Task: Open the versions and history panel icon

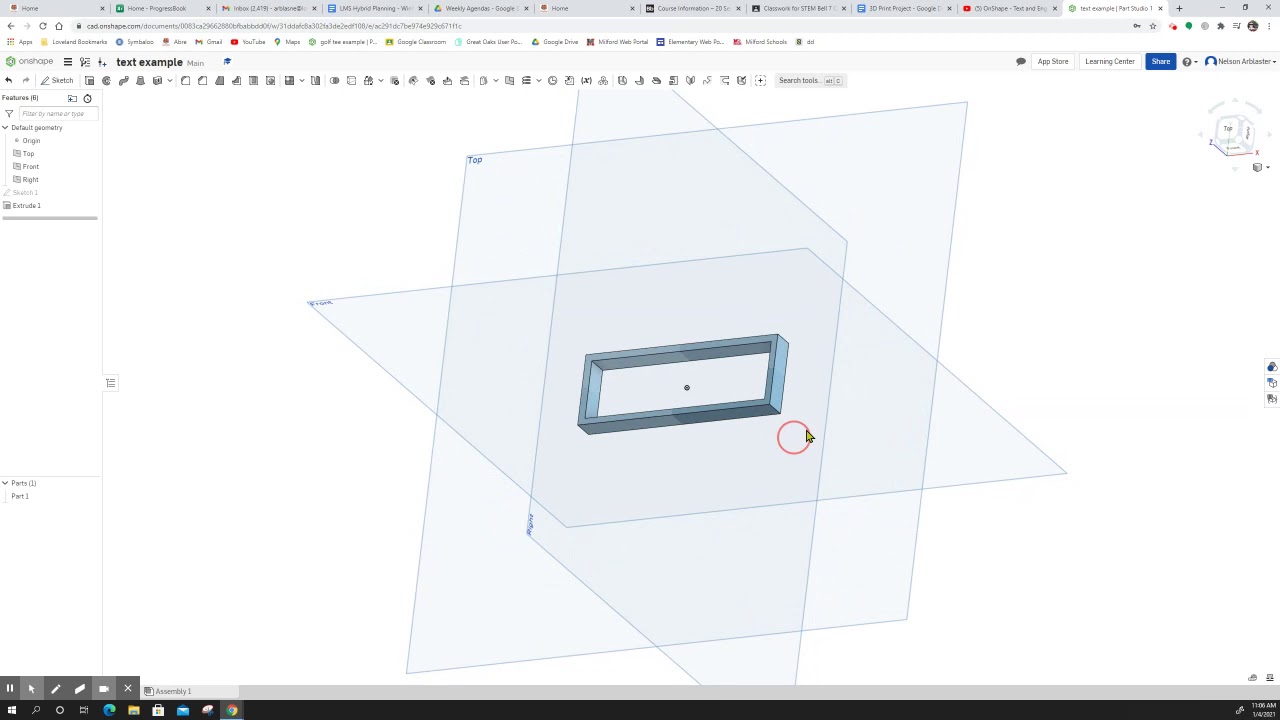Action: tap(85, 62)
